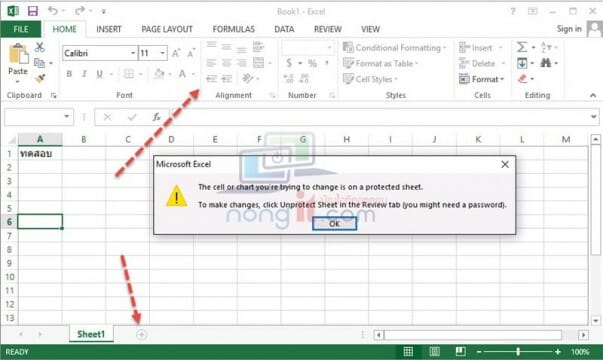Open the Font name dropdown
The image size is (603, 360).
click(133, 53)
